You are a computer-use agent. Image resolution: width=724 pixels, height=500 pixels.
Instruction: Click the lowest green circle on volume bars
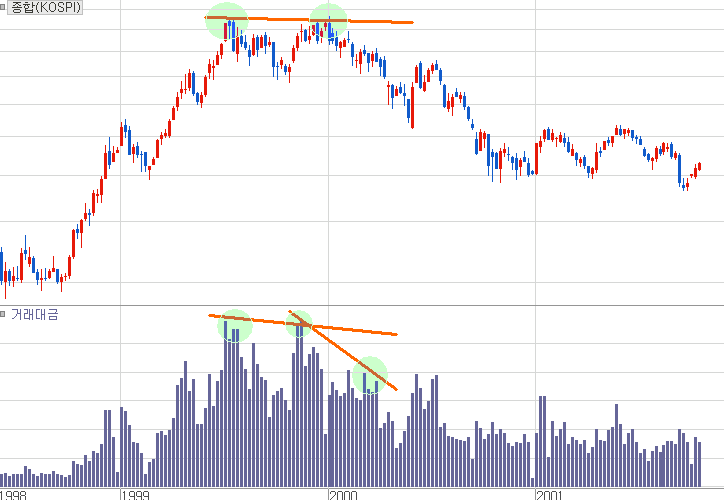click(x=370, y=375)
